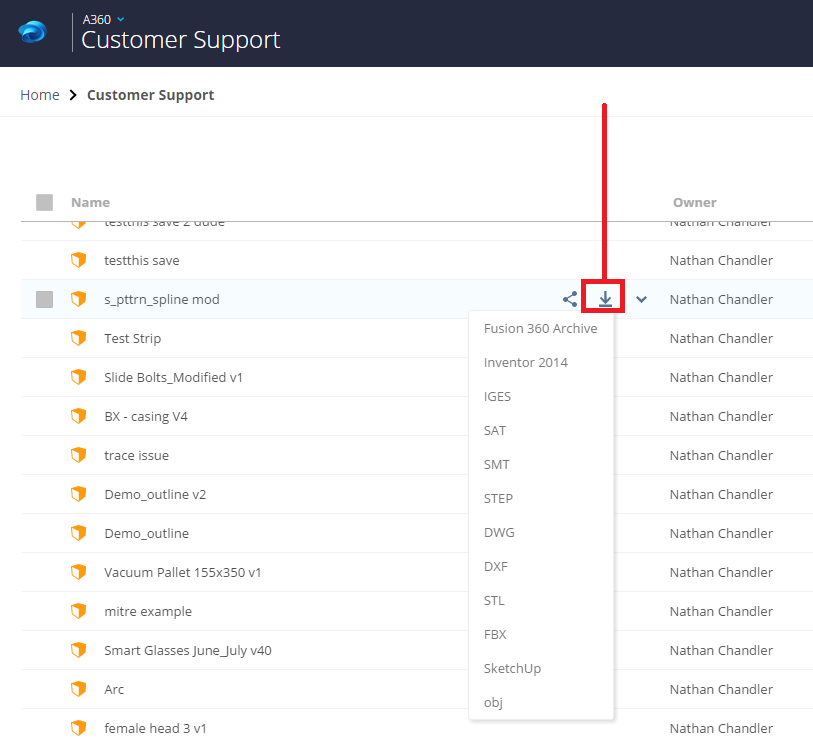Sort by the Owner column header

(694, 202)
